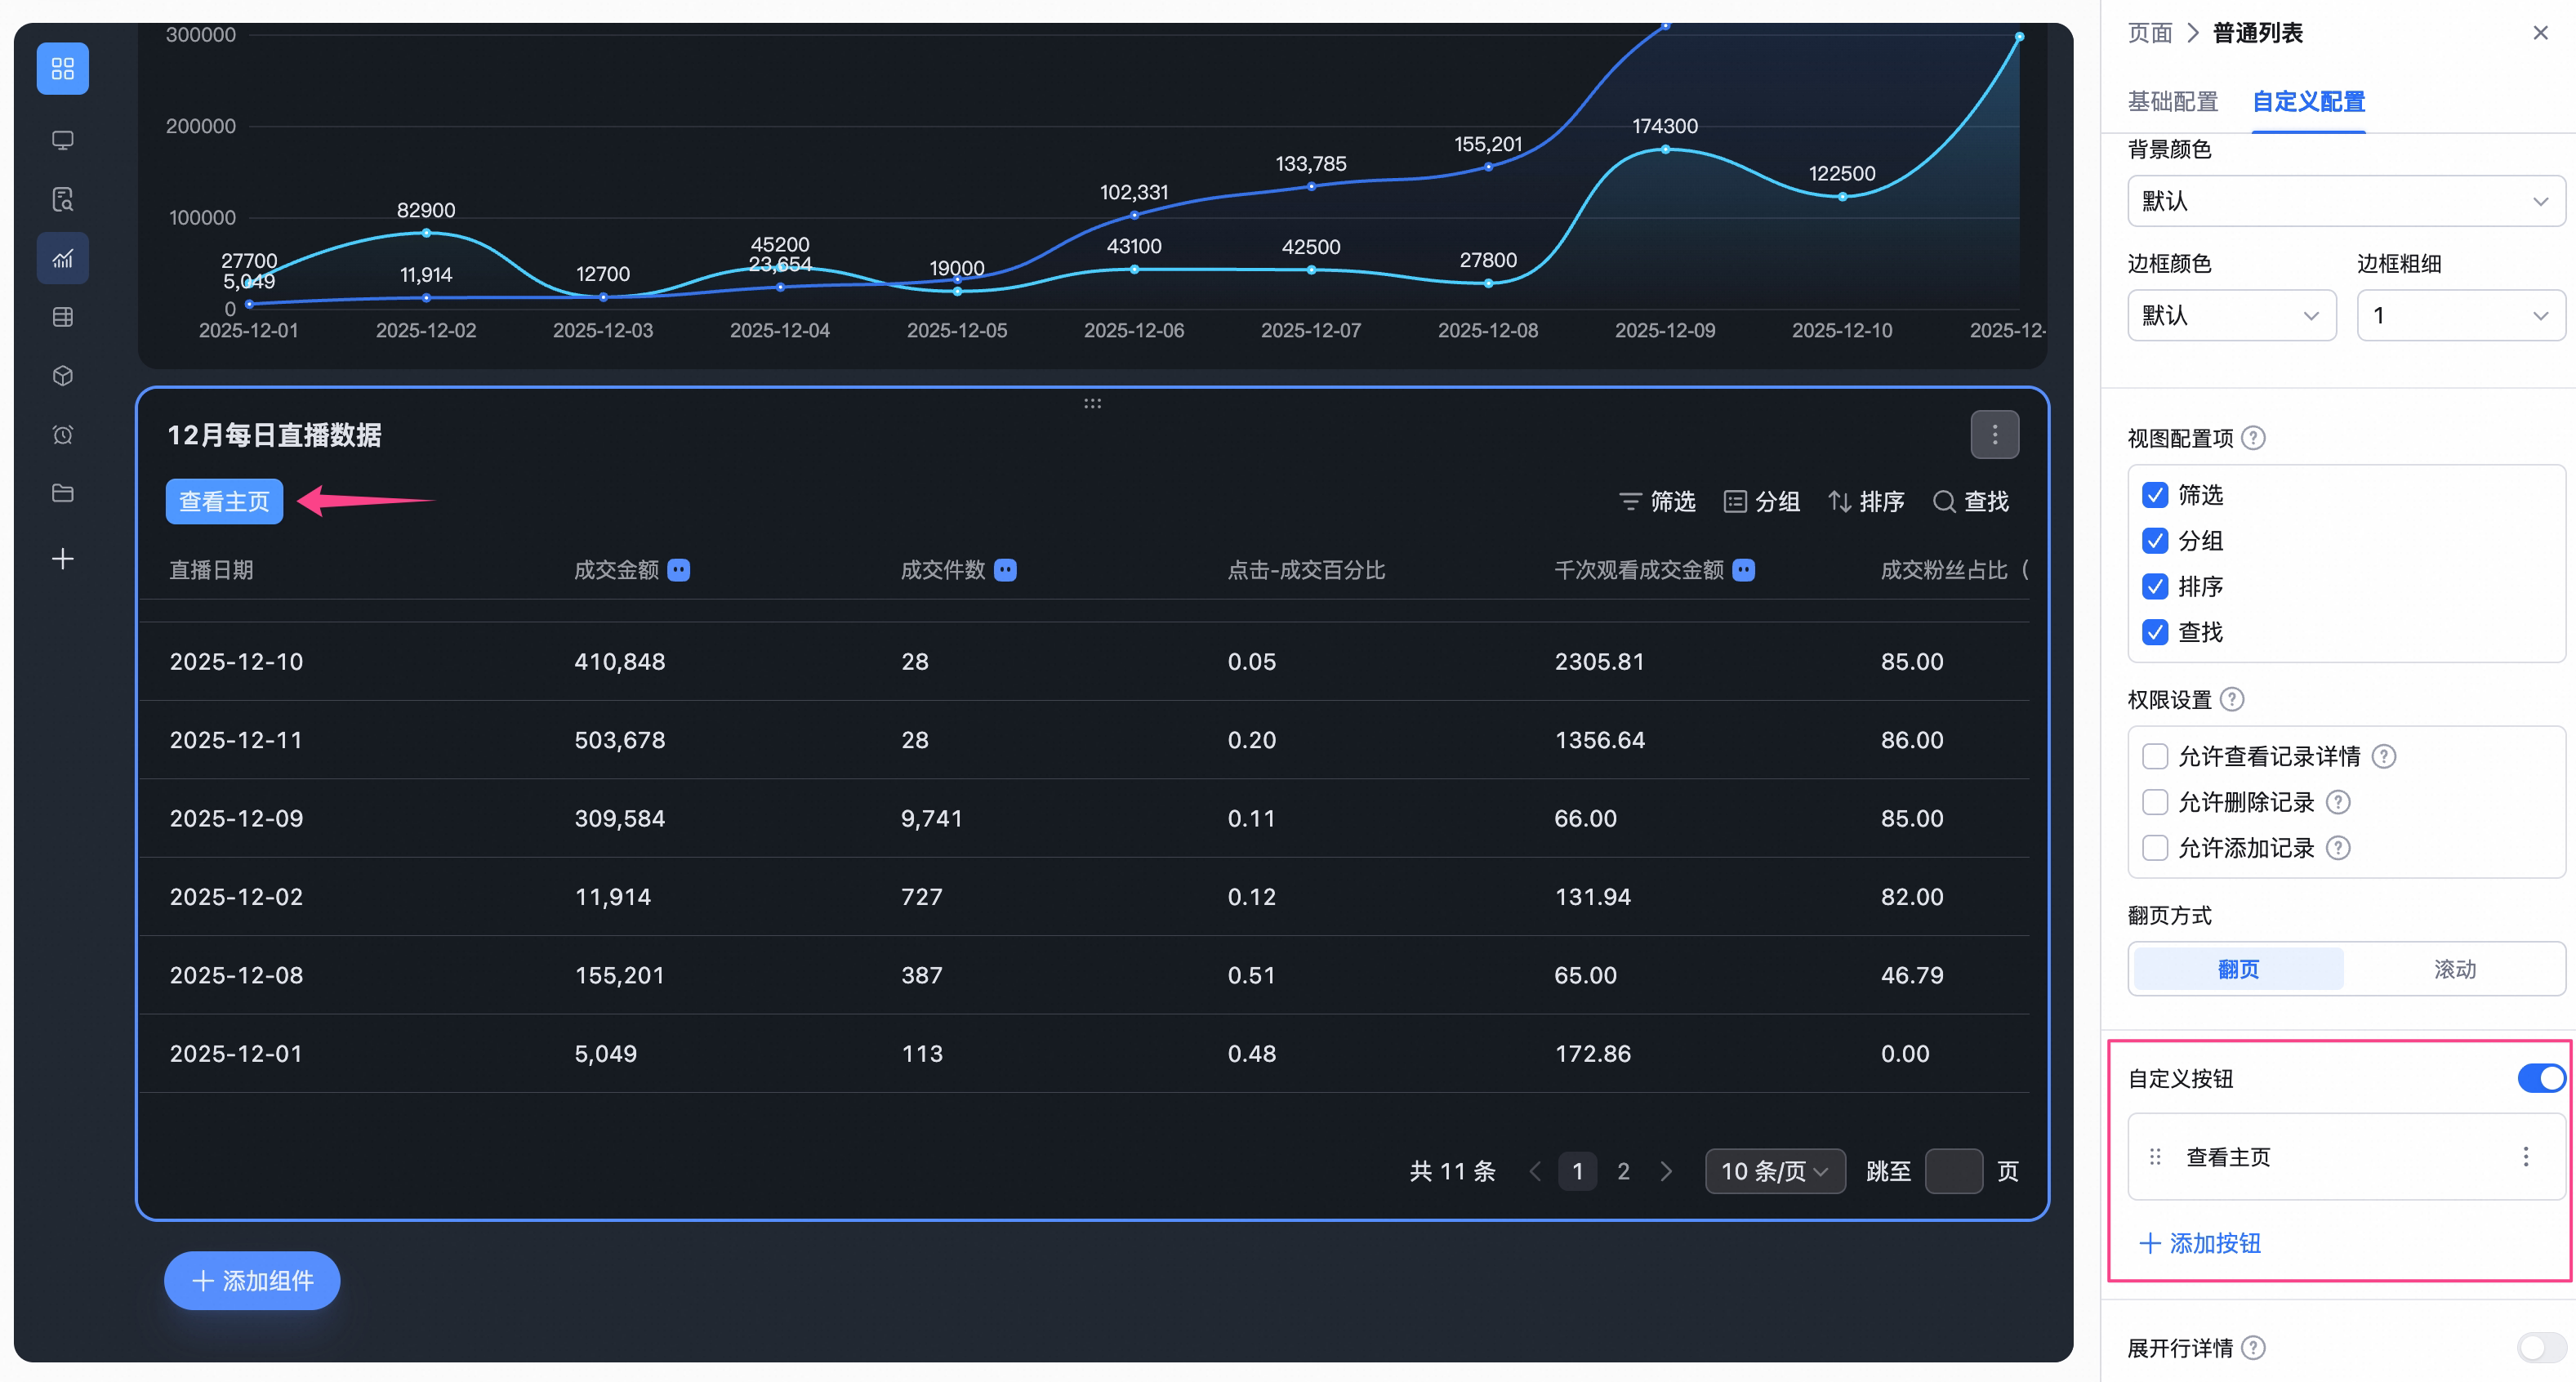
Task: Click the cube icon in left sidebar
Action: 62,376
